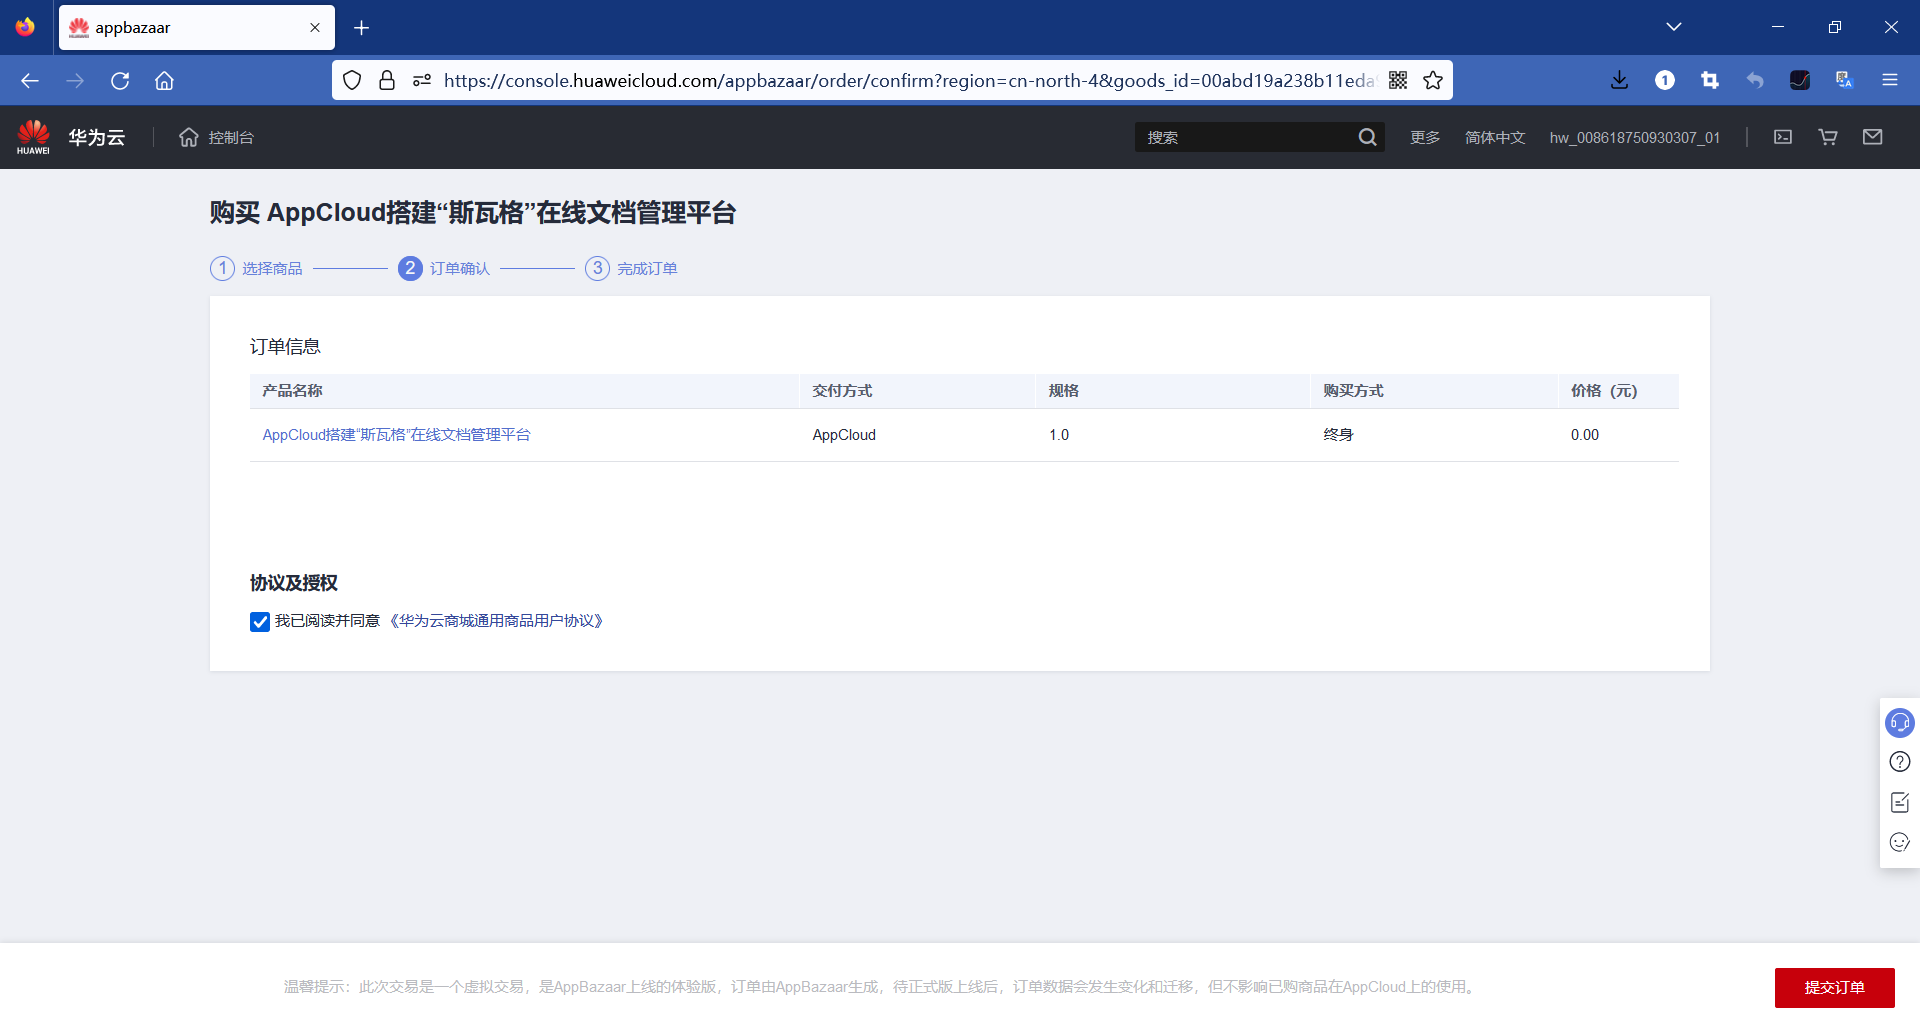Open the CloudShell terminal icon
The image size is (1920, 1030).
click(1783, 137)
